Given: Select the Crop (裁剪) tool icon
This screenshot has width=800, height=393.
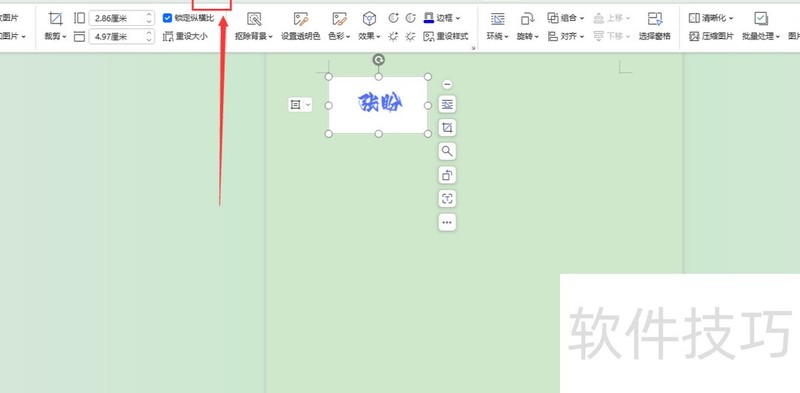Looking at the screenshot, I should coord(55,19).
